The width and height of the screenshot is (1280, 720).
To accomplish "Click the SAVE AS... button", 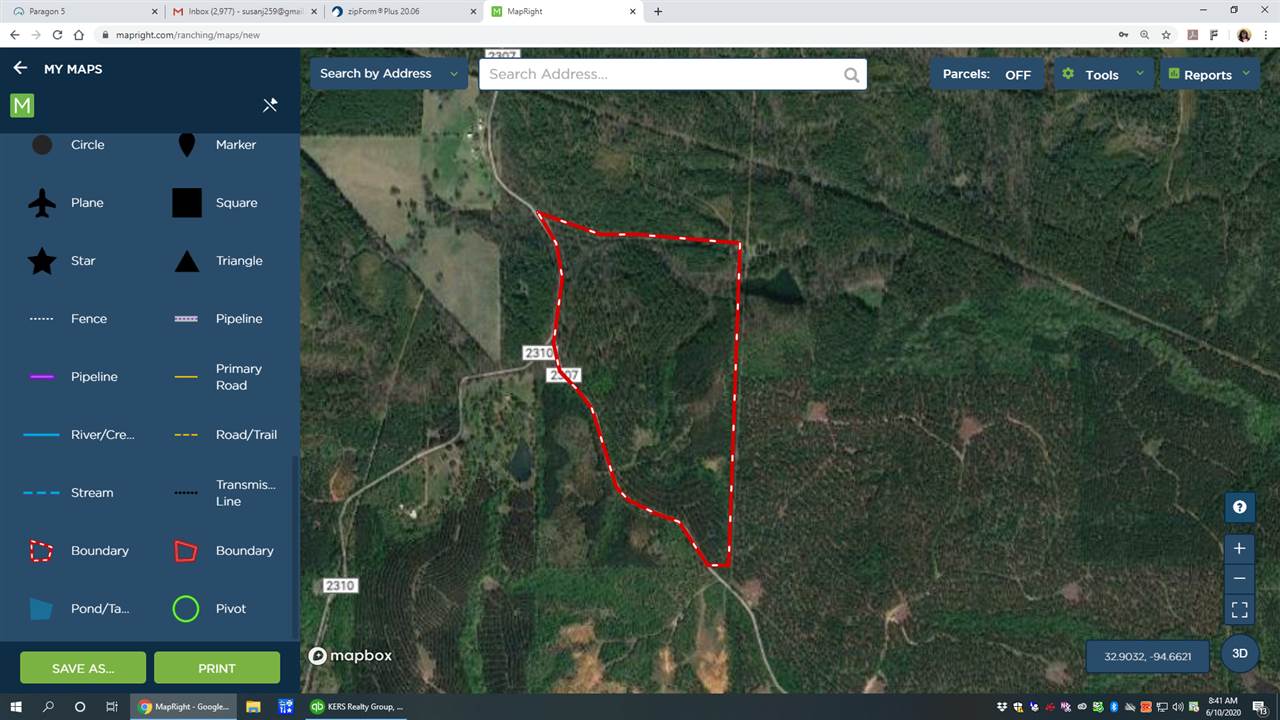I will [x=83, y=668].
